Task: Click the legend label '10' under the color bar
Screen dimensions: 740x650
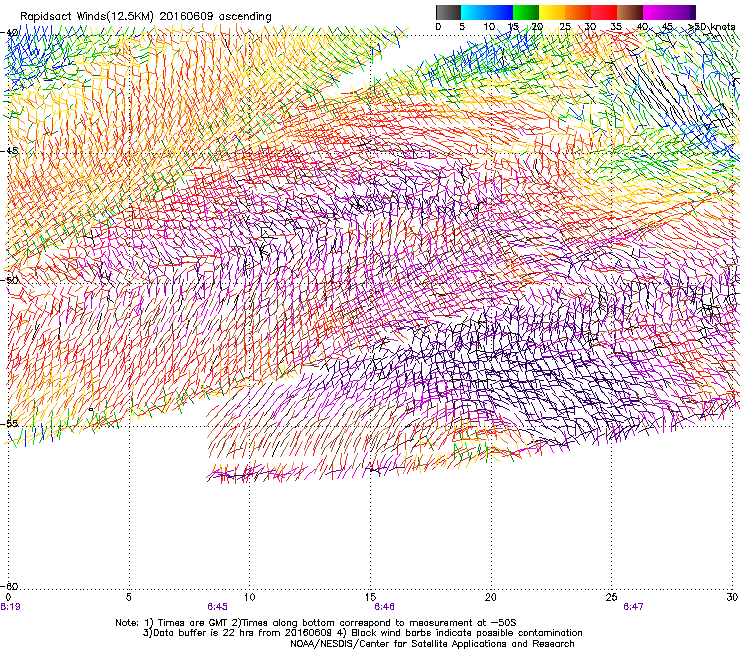Action: [x=489, y=26]
